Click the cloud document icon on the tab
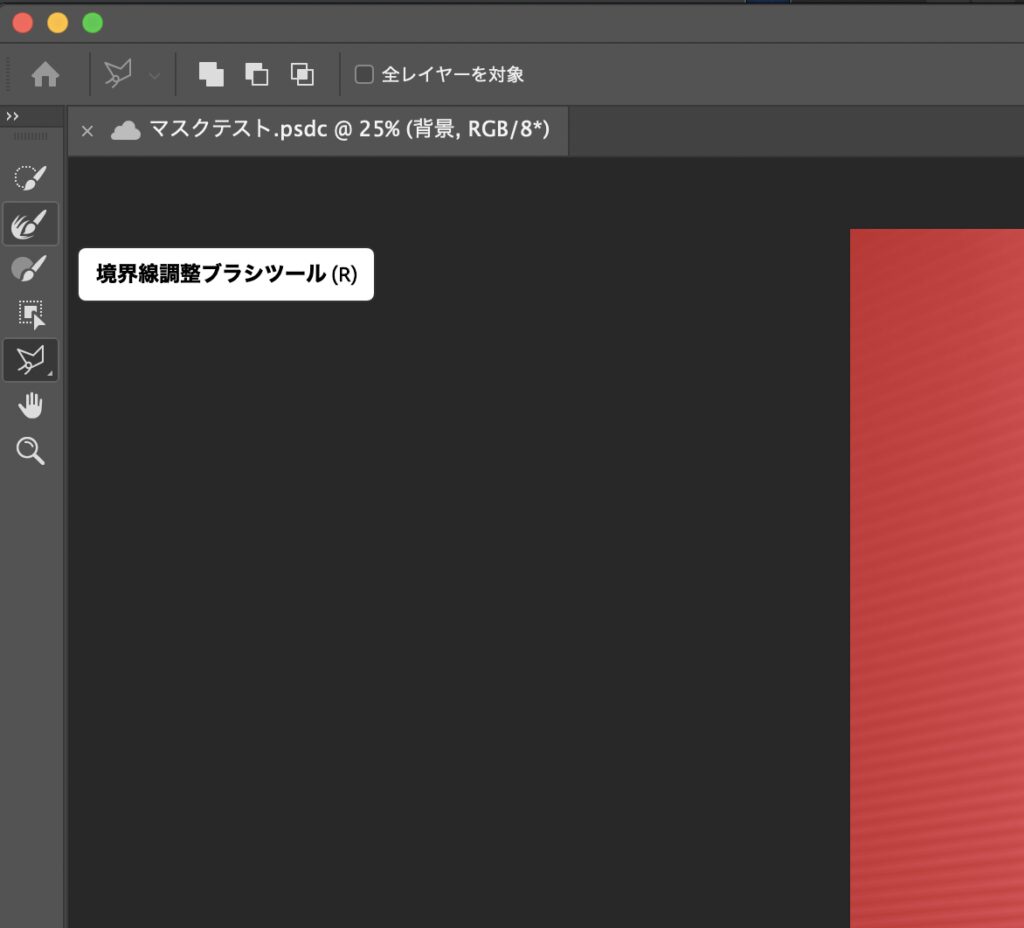 (125, 130)
